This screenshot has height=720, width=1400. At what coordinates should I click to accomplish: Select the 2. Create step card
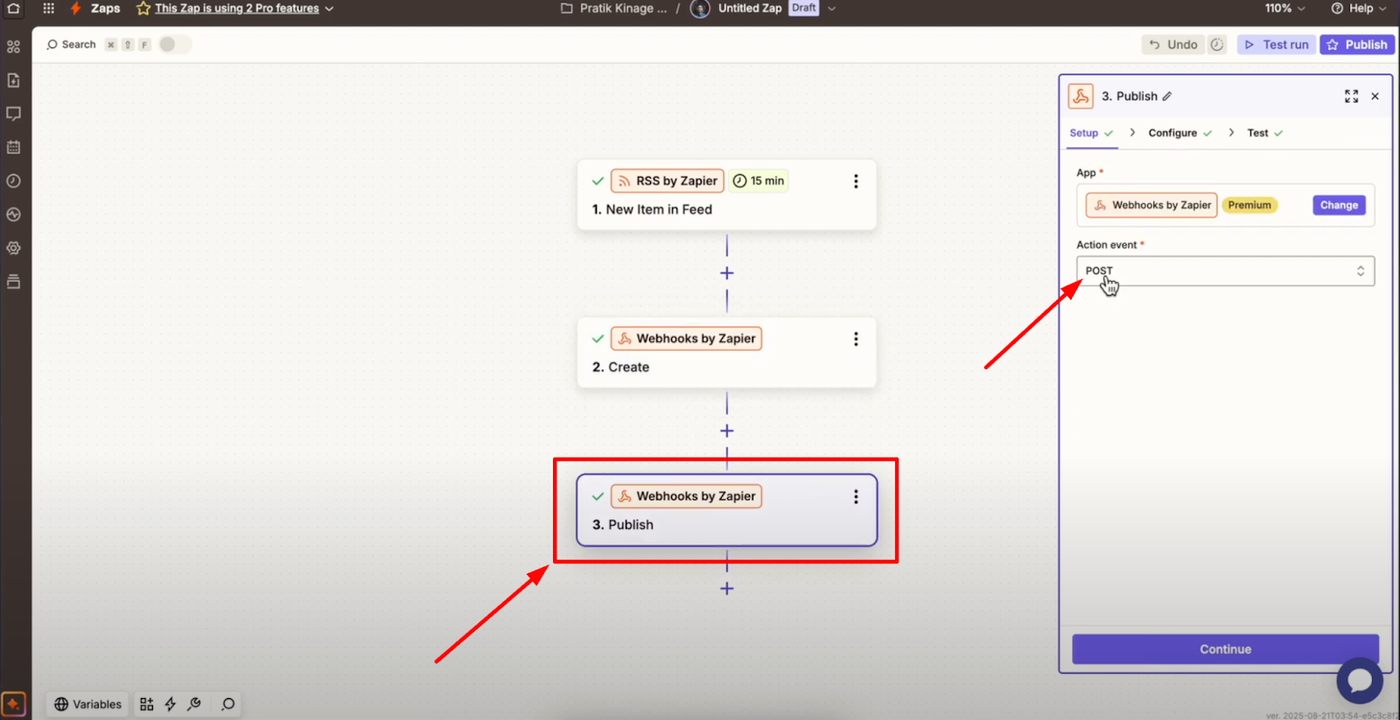[727, 353]
